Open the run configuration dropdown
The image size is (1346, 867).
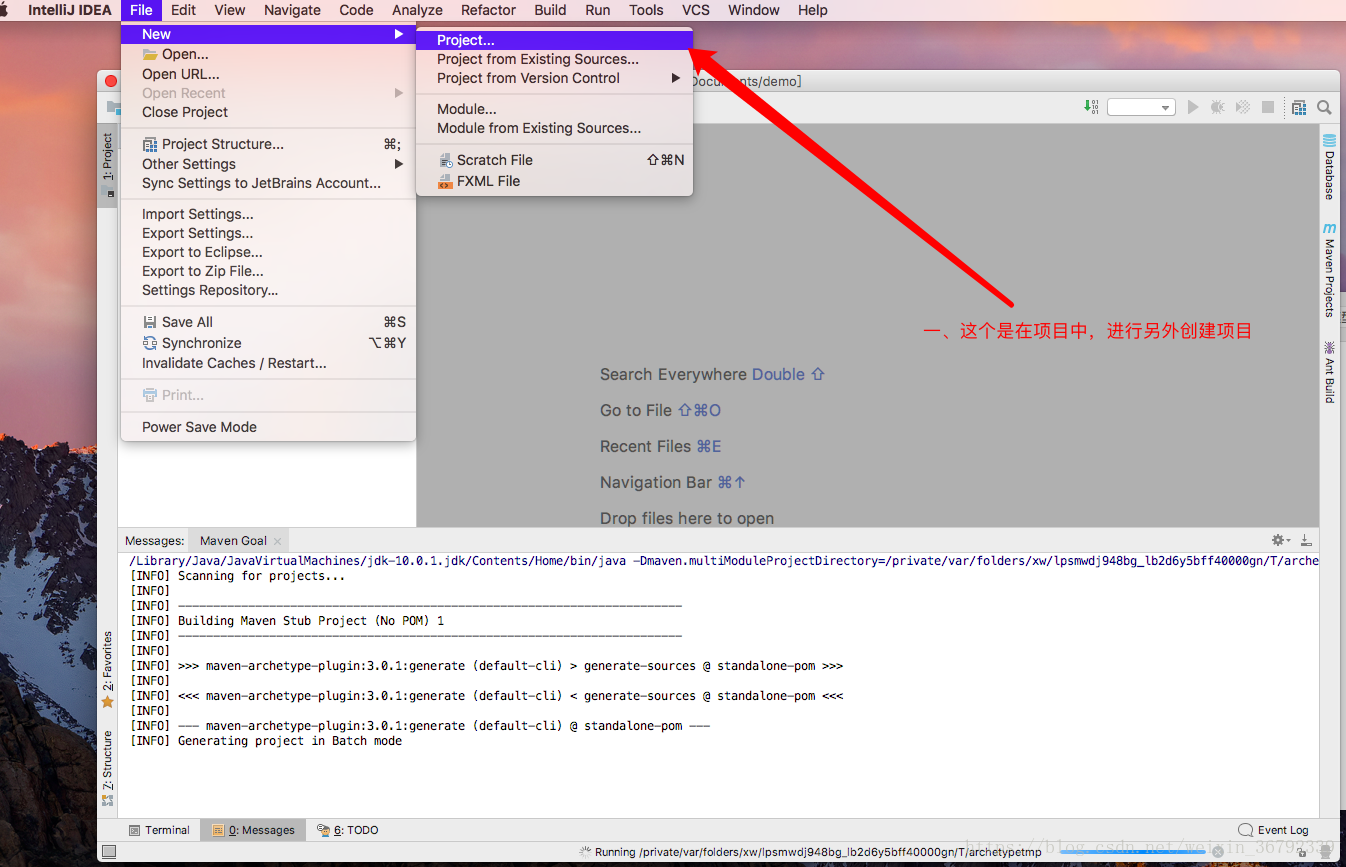click(1140, 107)
